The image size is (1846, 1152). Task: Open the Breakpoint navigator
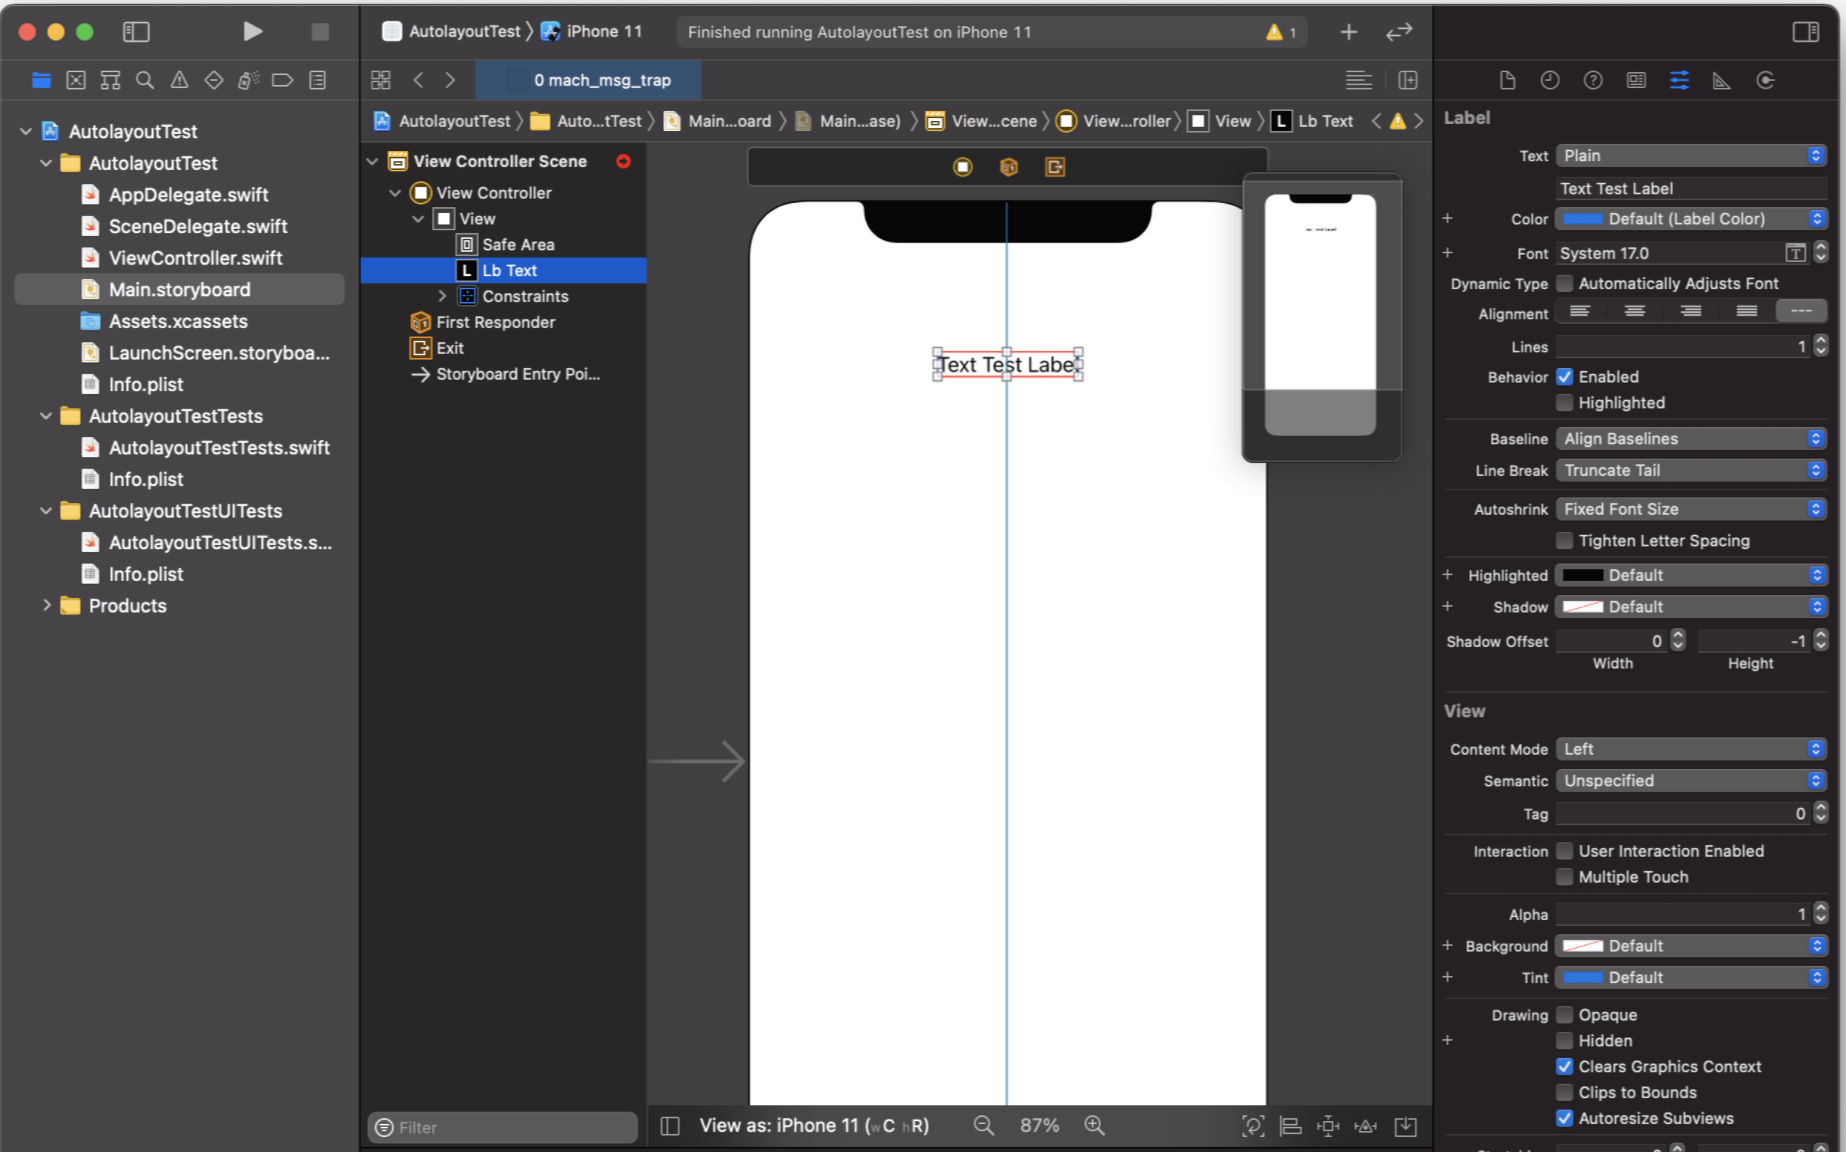click(283, 80)
